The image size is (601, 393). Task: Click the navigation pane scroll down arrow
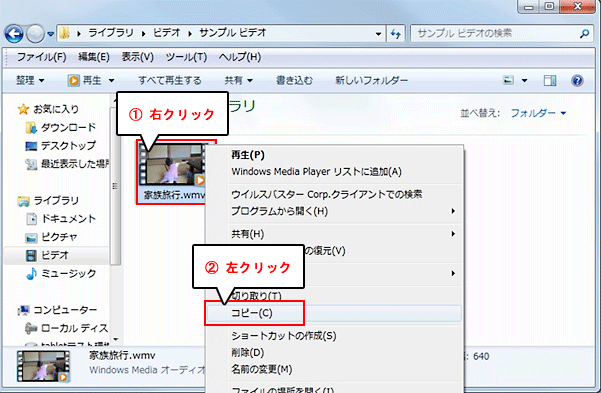coord(115,339)
